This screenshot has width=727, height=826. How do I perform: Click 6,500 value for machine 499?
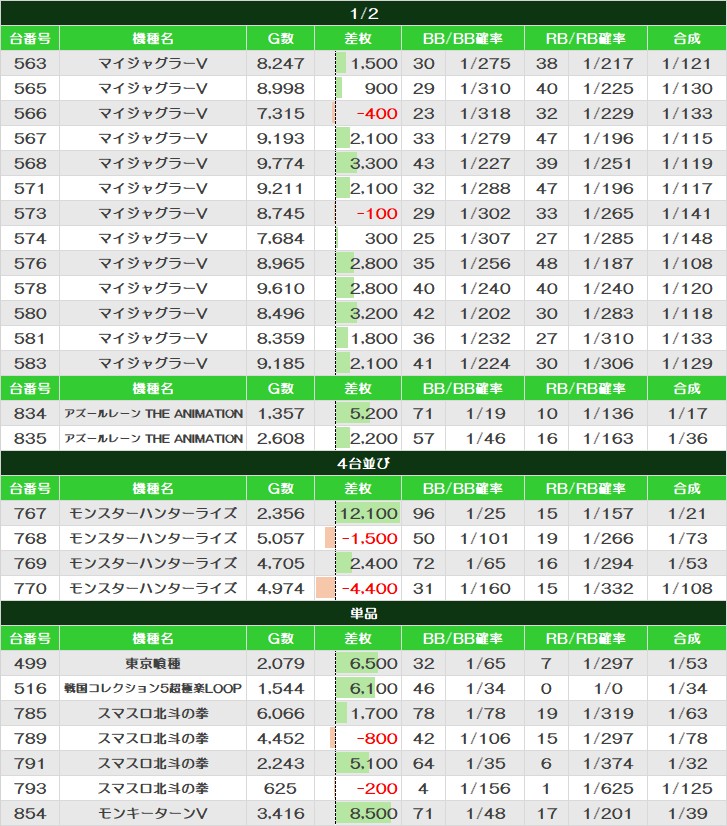pos(374,664)
